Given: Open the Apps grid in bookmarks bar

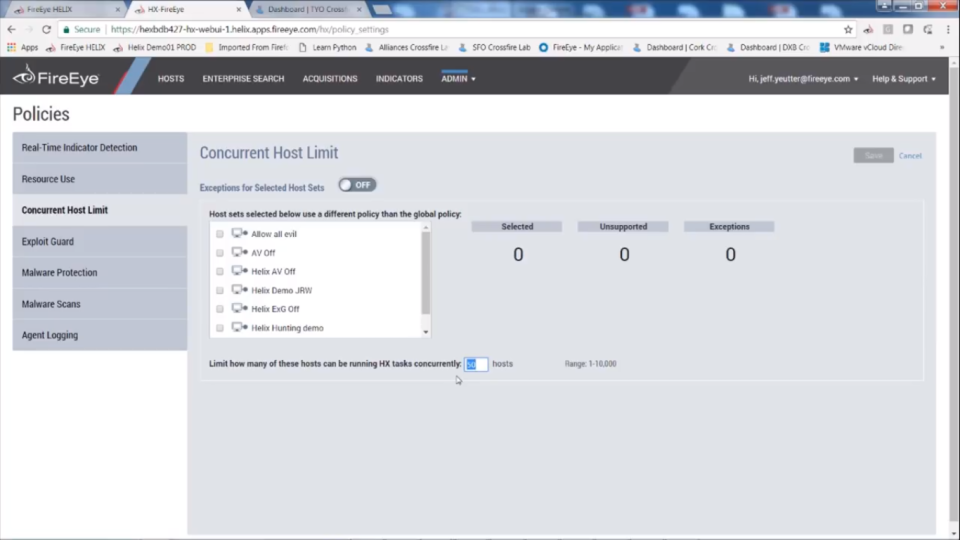Looking at the screenshot, I should (x=22, y=47).
